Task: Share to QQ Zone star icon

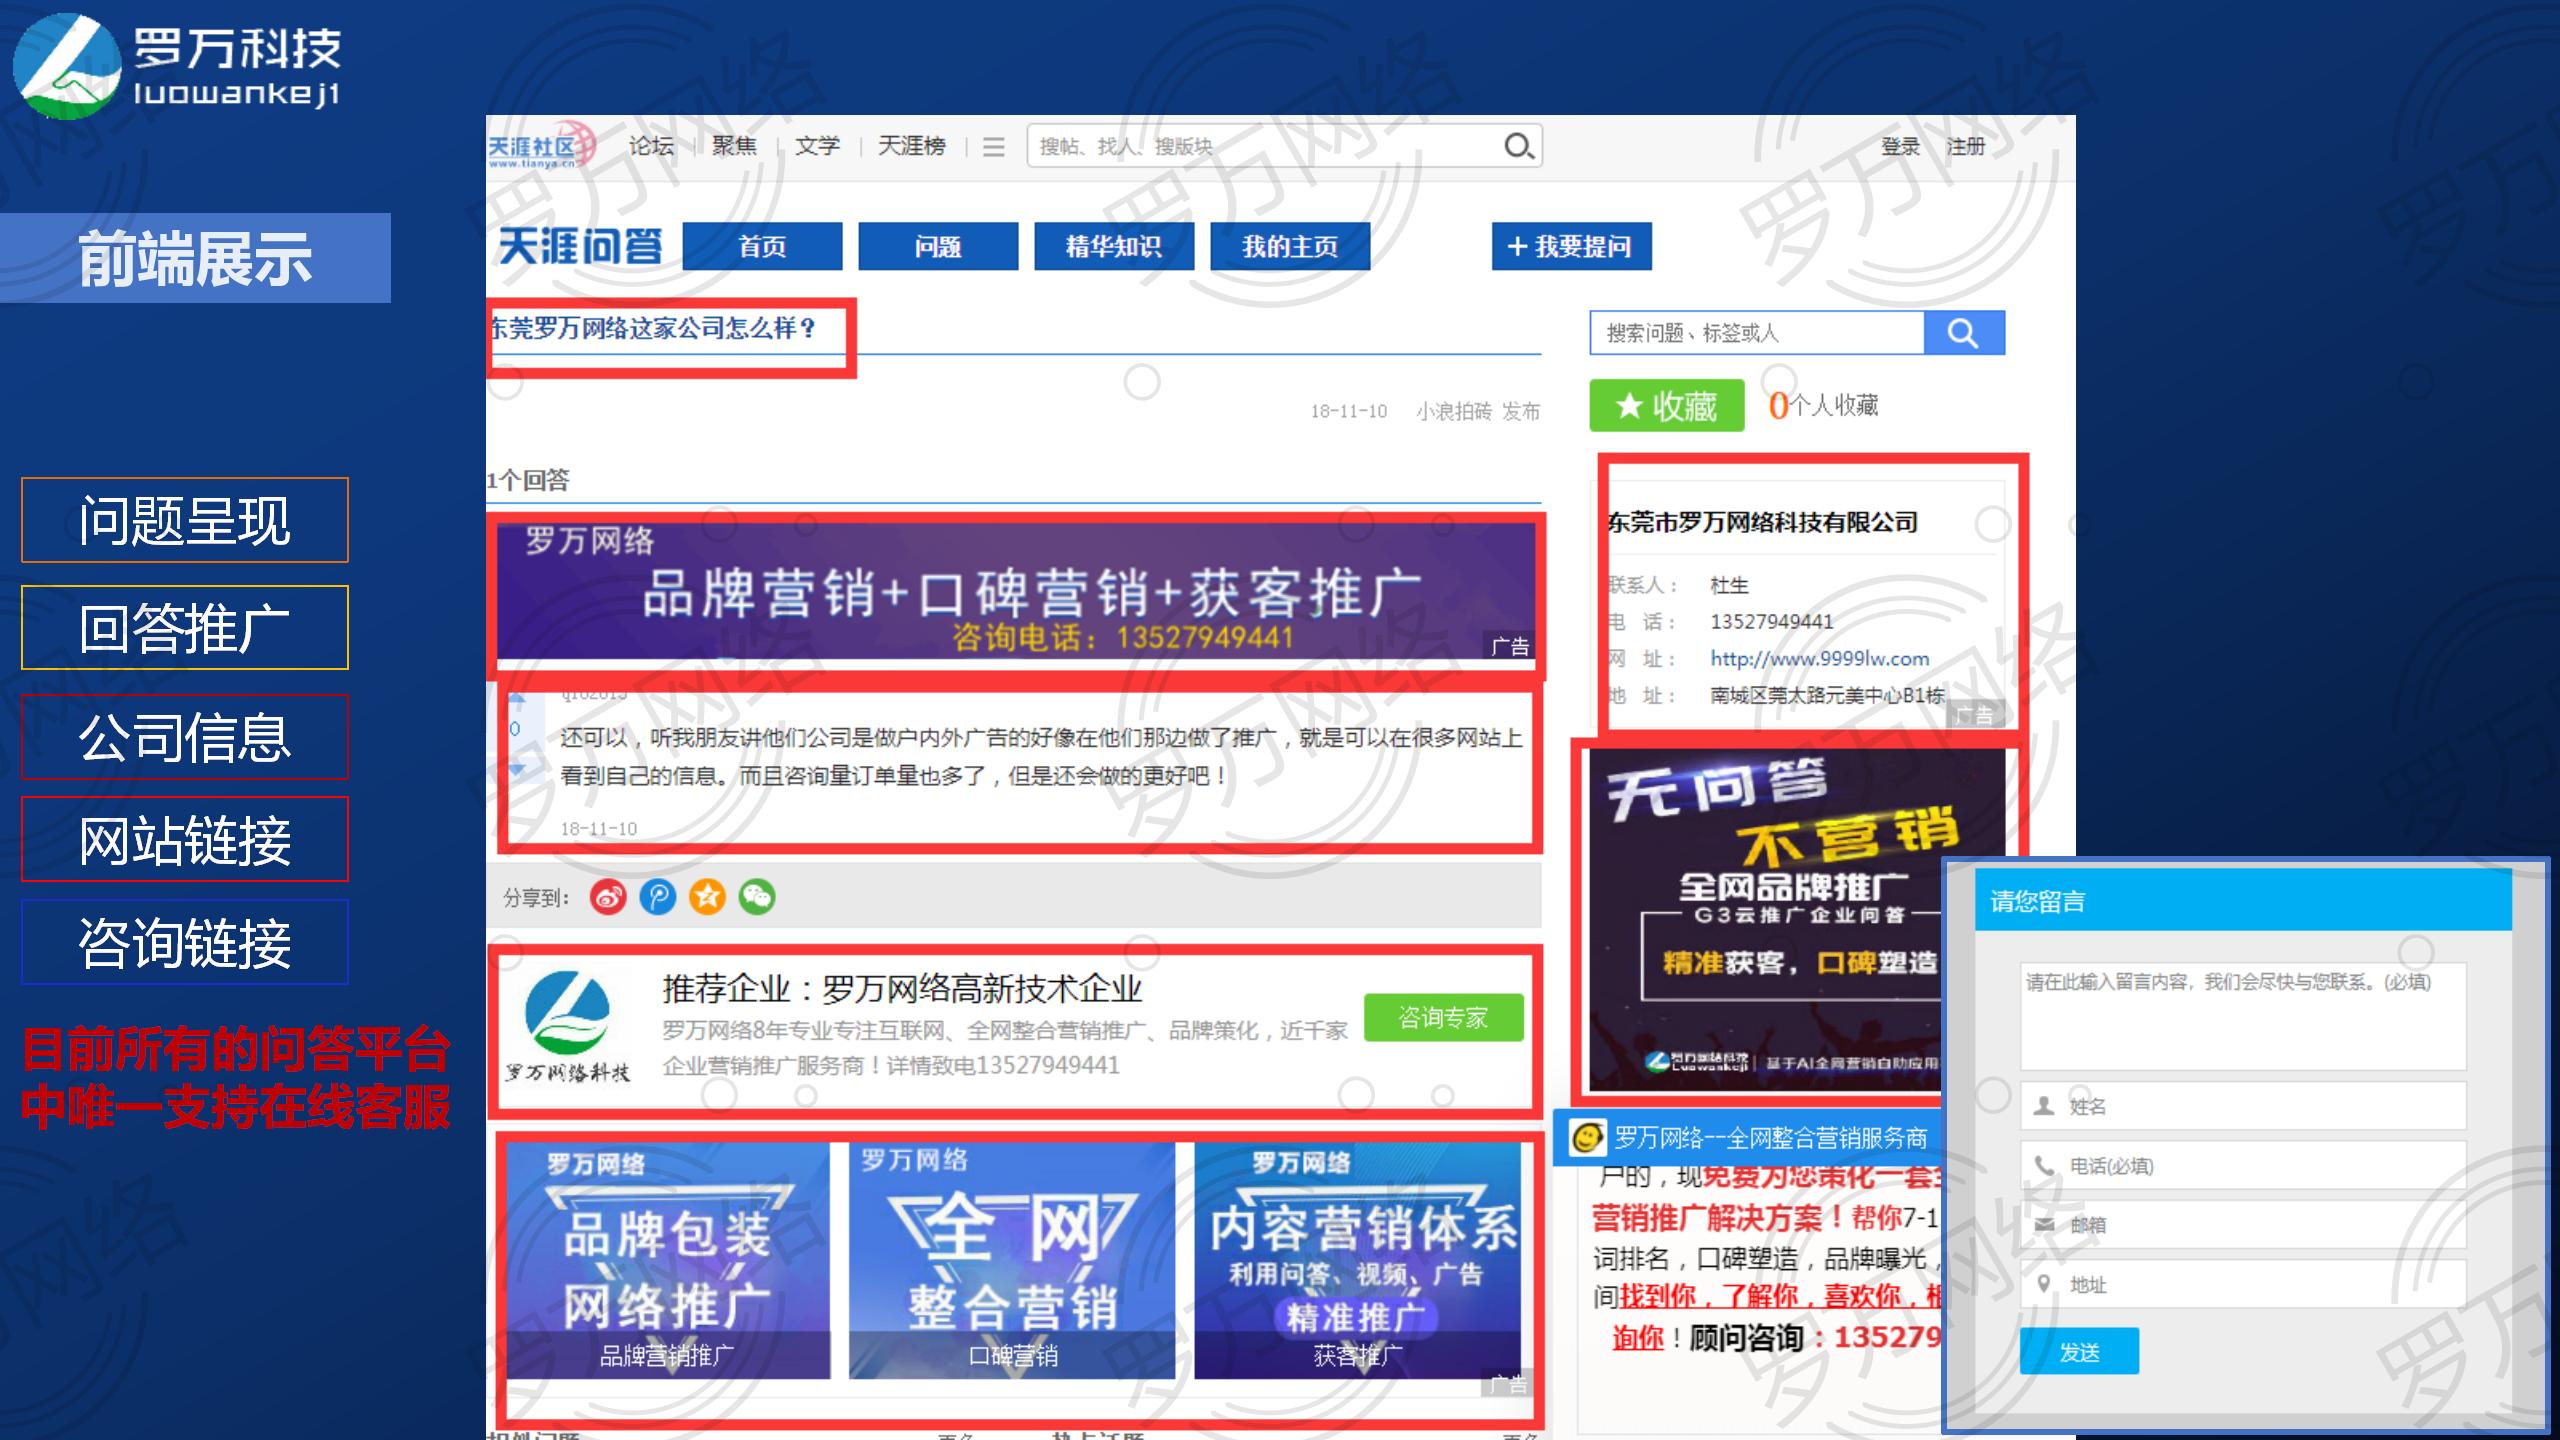Action: click(x=707, y=897)
